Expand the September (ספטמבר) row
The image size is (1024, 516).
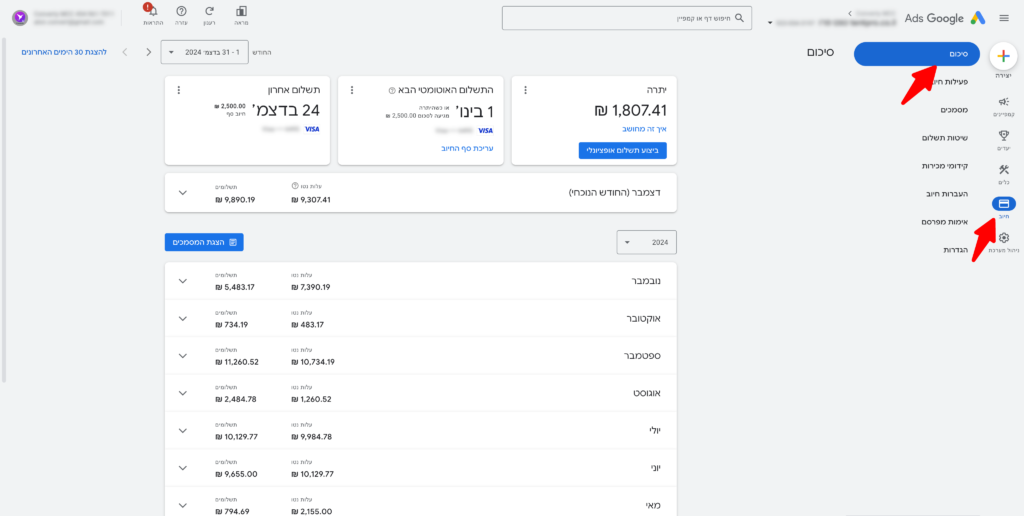[182, 356]
